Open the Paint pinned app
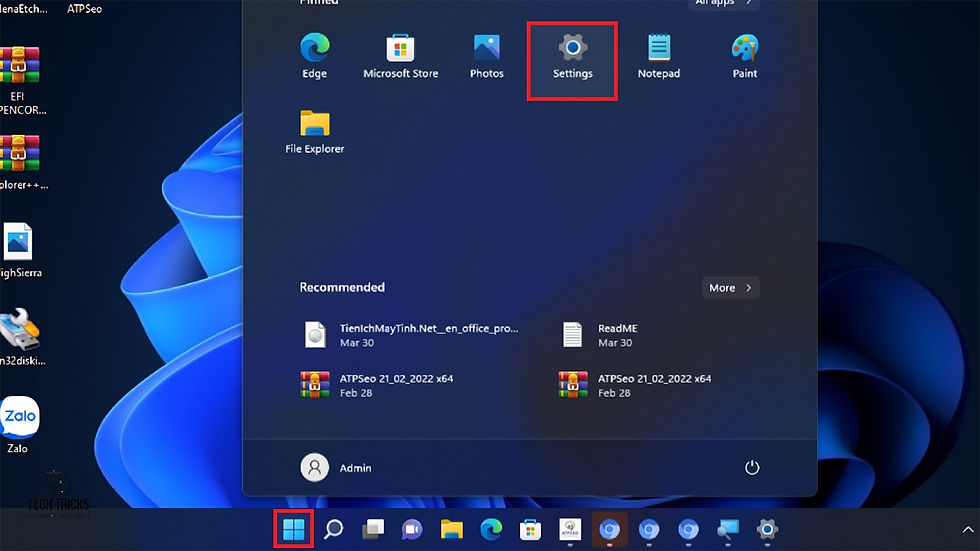This screenshot has height=551, width=980. click(744, 56)
